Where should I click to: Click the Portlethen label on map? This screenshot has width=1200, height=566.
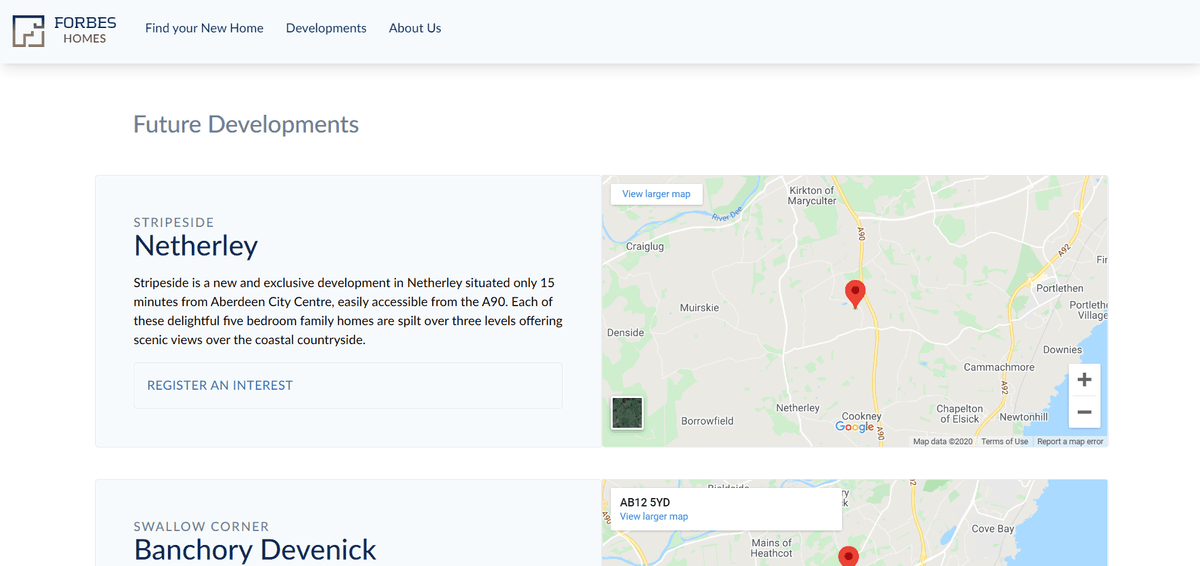[x=1060, y=288]
